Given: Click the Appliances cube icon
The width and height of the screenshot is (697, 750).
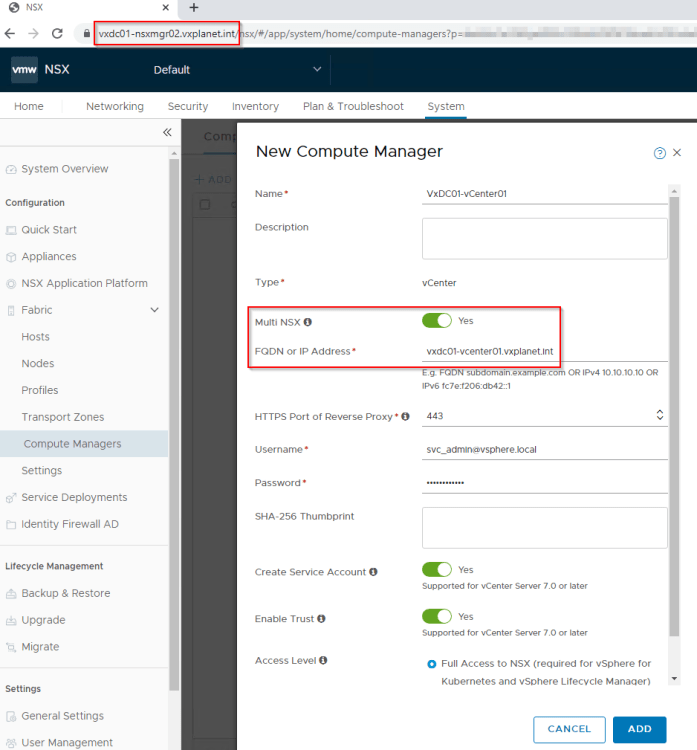Looking at the screenshot, I should pos(11,257).
